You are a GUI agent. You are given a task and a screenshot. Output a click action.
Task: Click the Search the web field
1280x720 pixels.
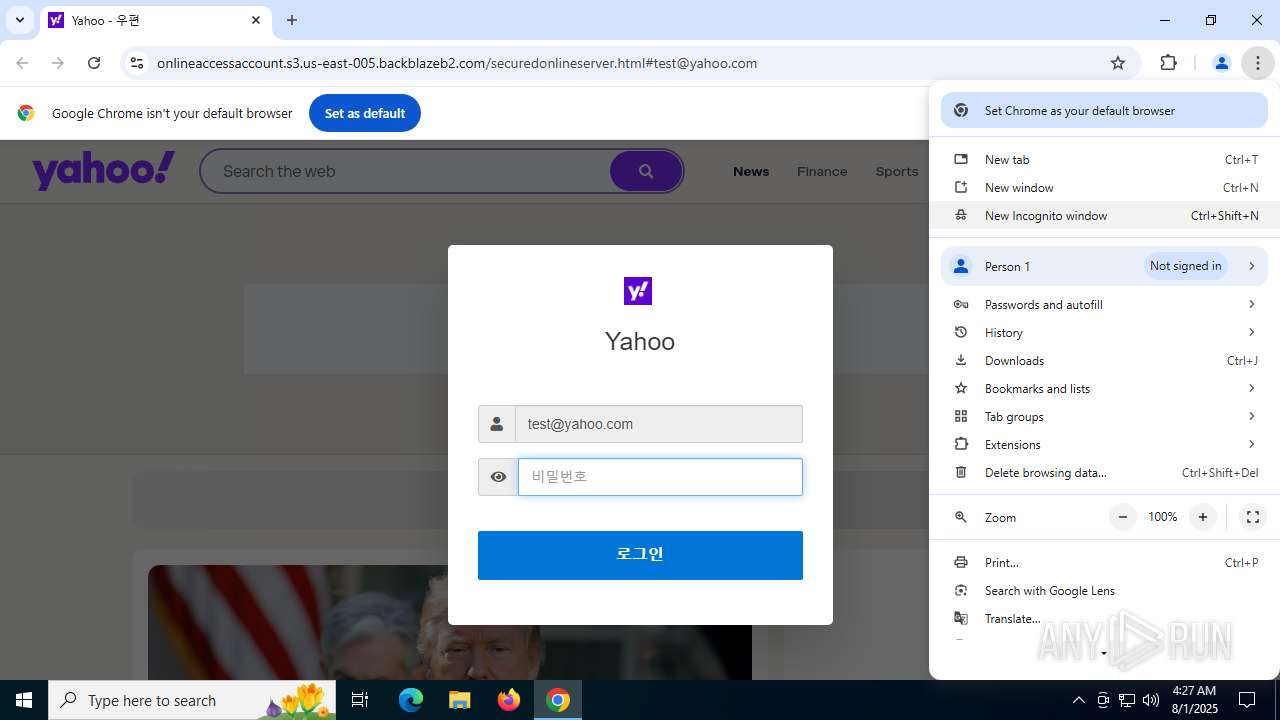(405, 171)
